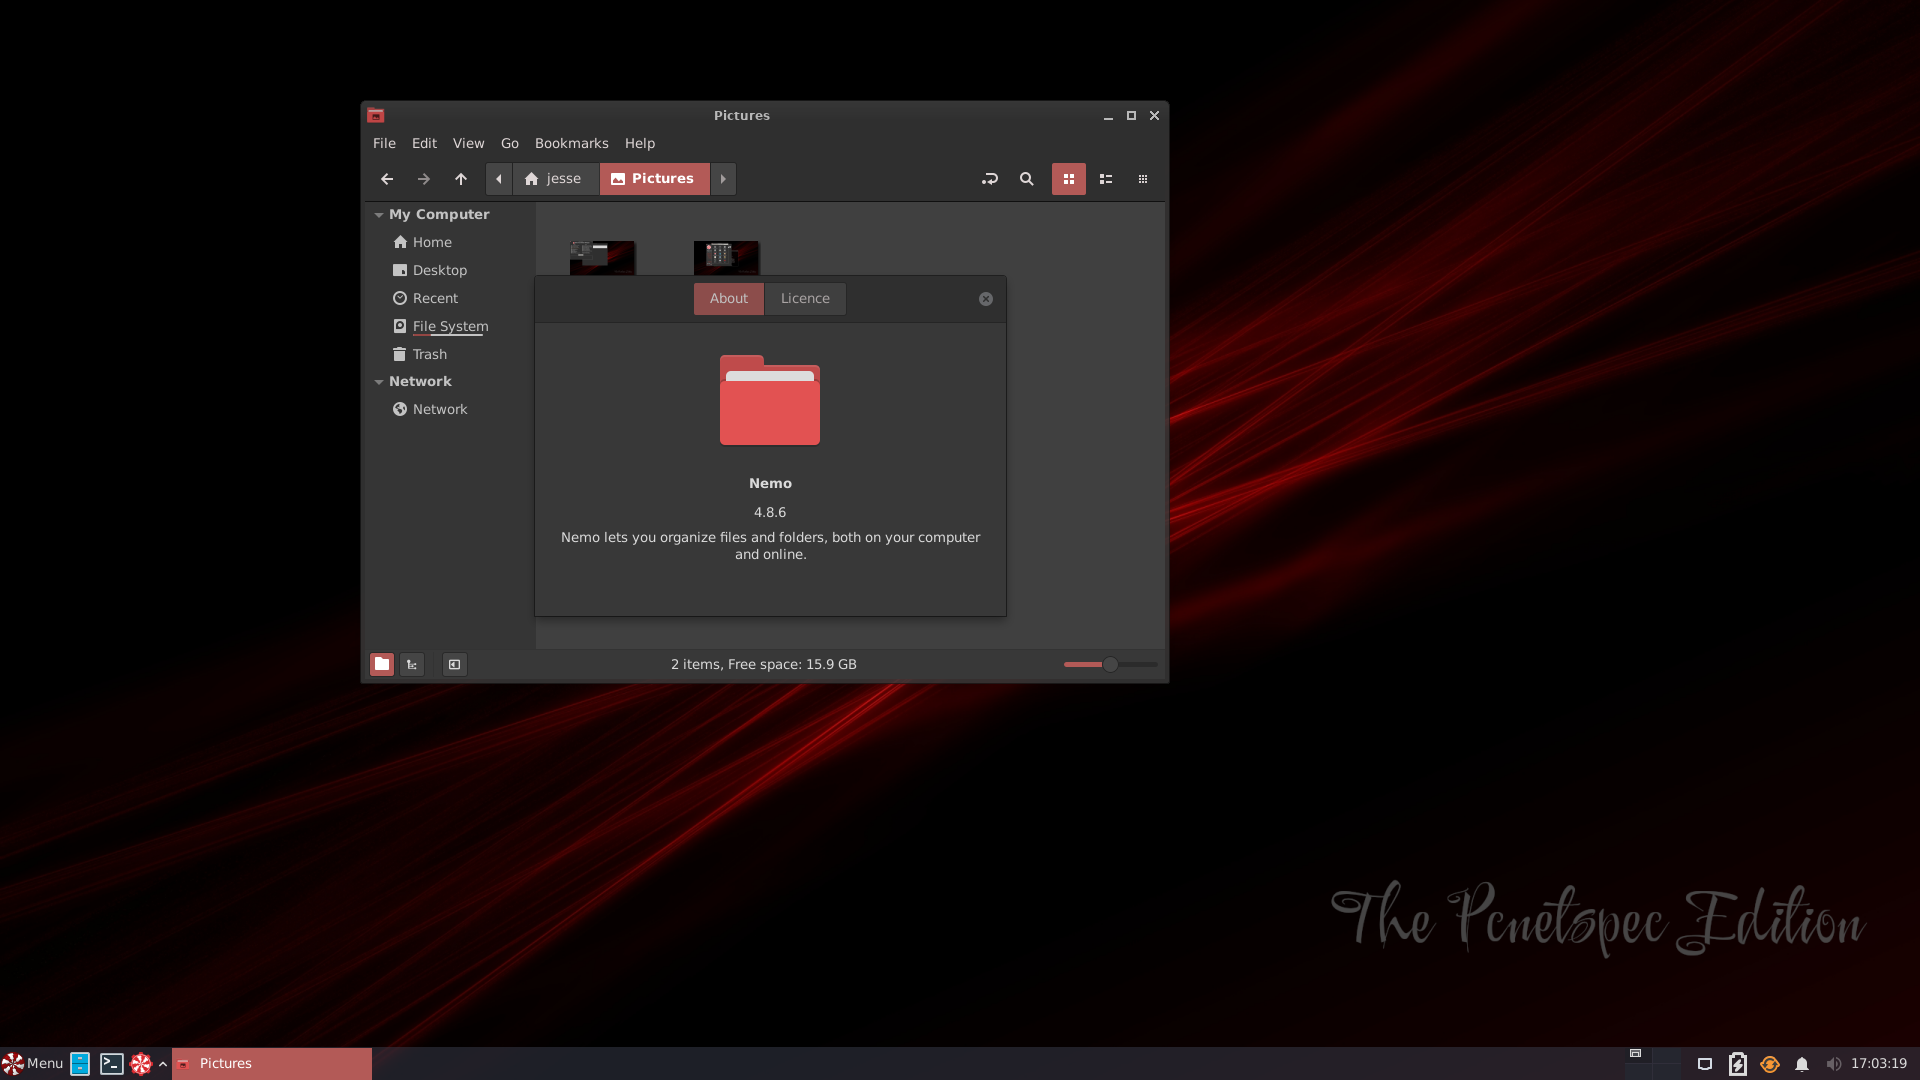Toggle location entry icon in toolbar
This screenshot has height=1080, width=1920.
tap(990, 179)
